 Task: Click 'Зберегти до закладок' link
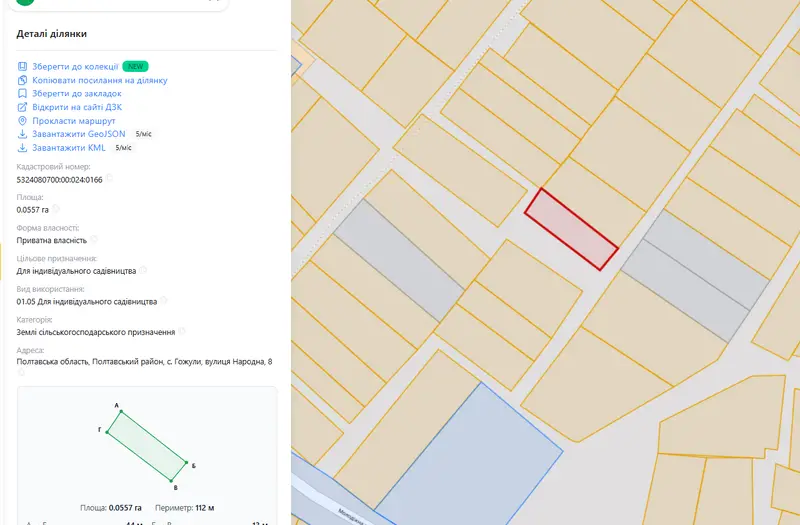tap(77, 93)
